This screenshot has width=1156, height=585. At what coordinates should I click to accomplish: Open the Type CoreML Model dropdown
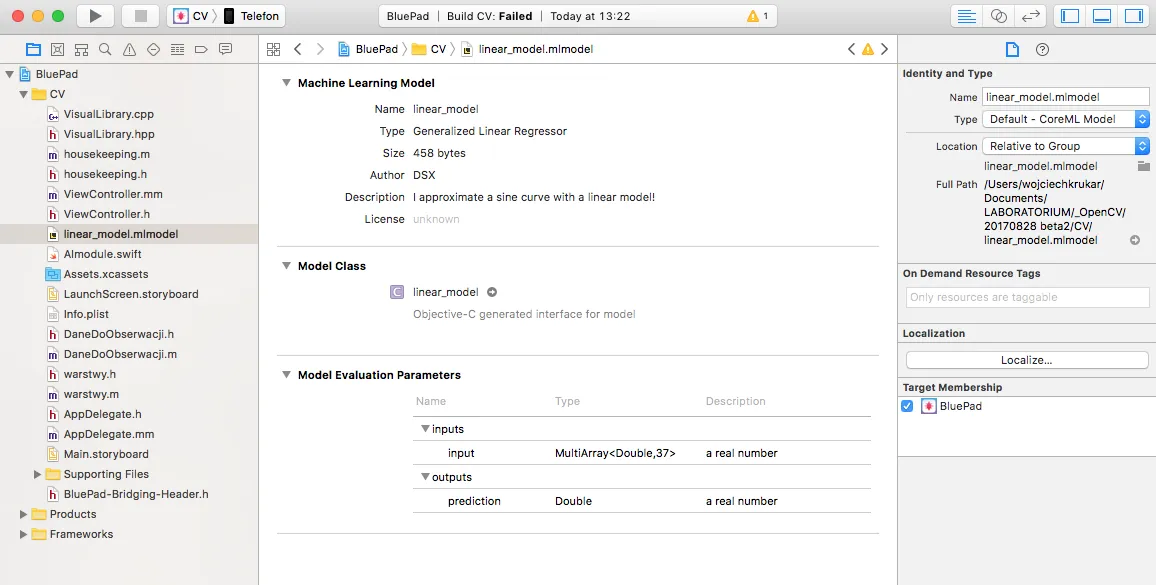(x=1065, y=119)
